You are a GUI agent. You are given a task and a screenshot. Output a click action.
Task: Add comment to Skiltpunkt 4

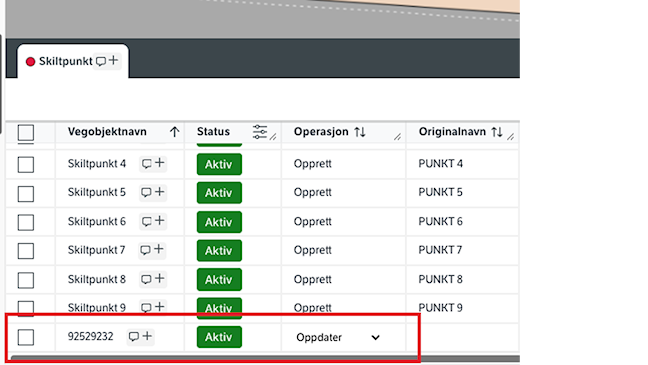click(x=153, y=163)
